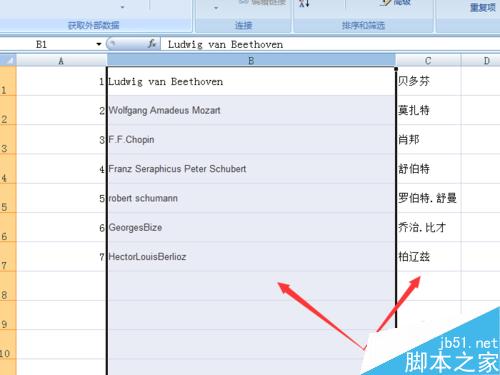
Task: Click column A cell with number 7
Action: pyautogui.click(x=61, y=257)
